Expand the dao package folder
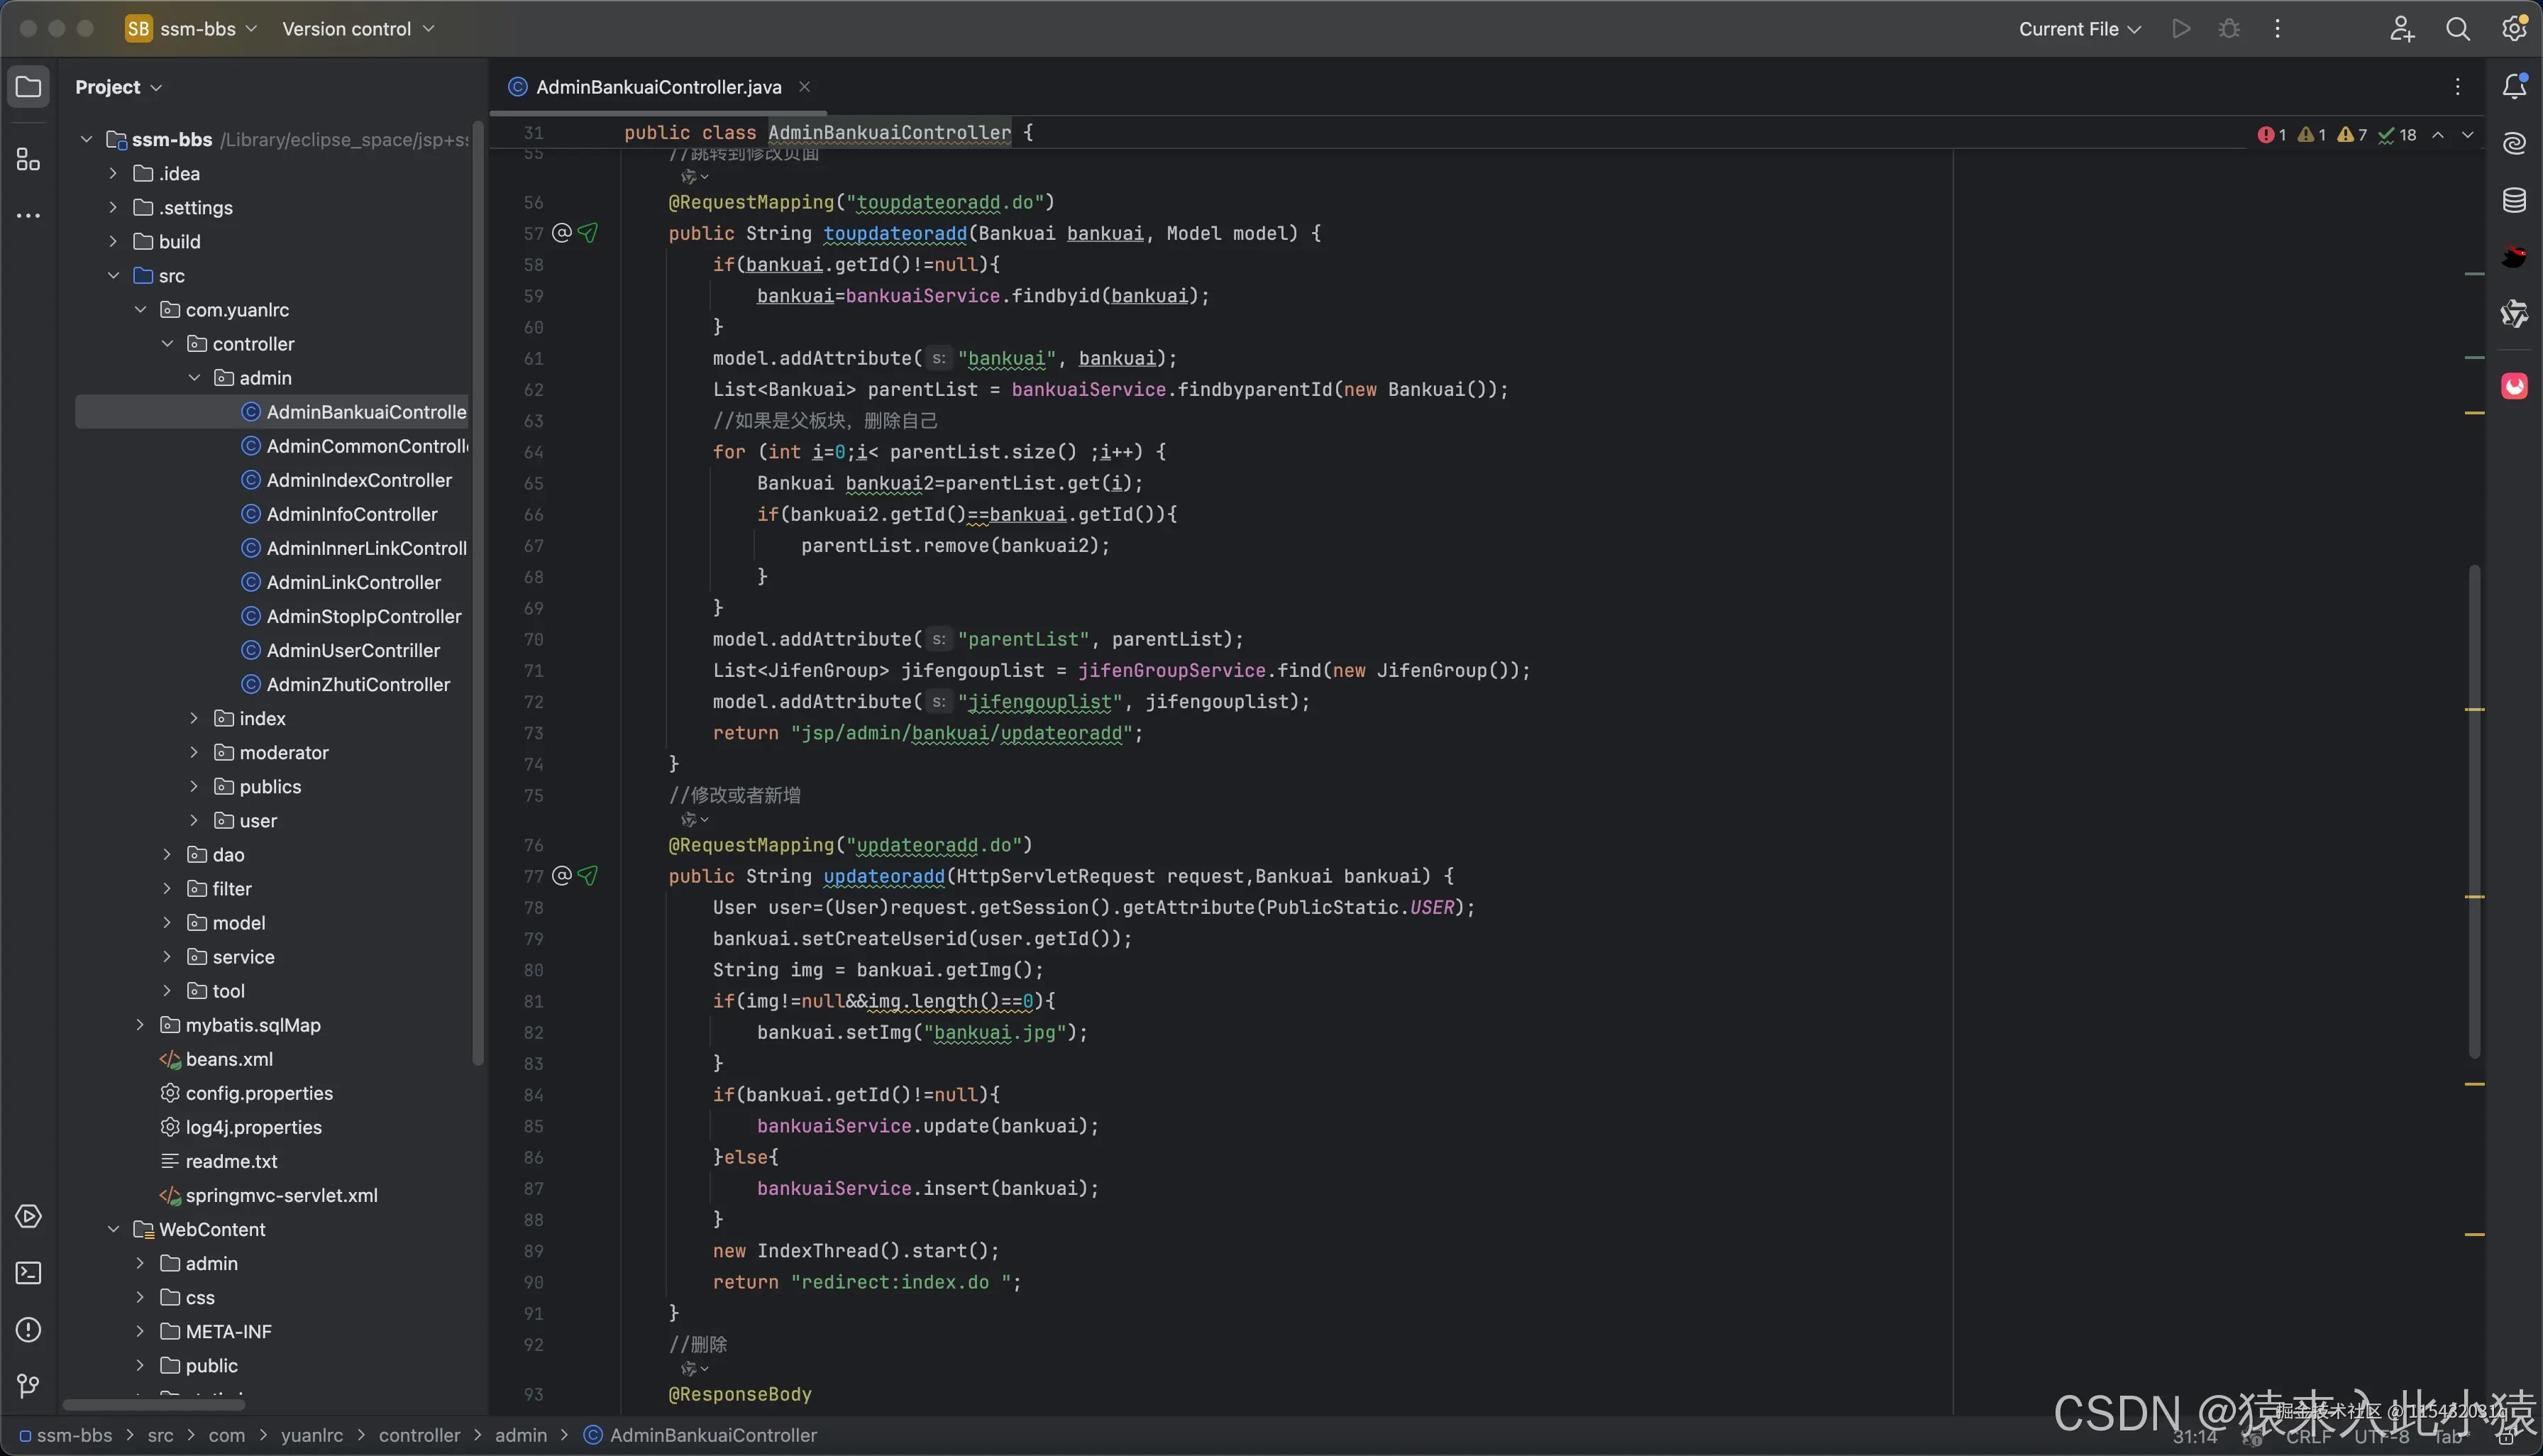The height and width of the screenshot is (1456, 2543). tap(168, 855)
